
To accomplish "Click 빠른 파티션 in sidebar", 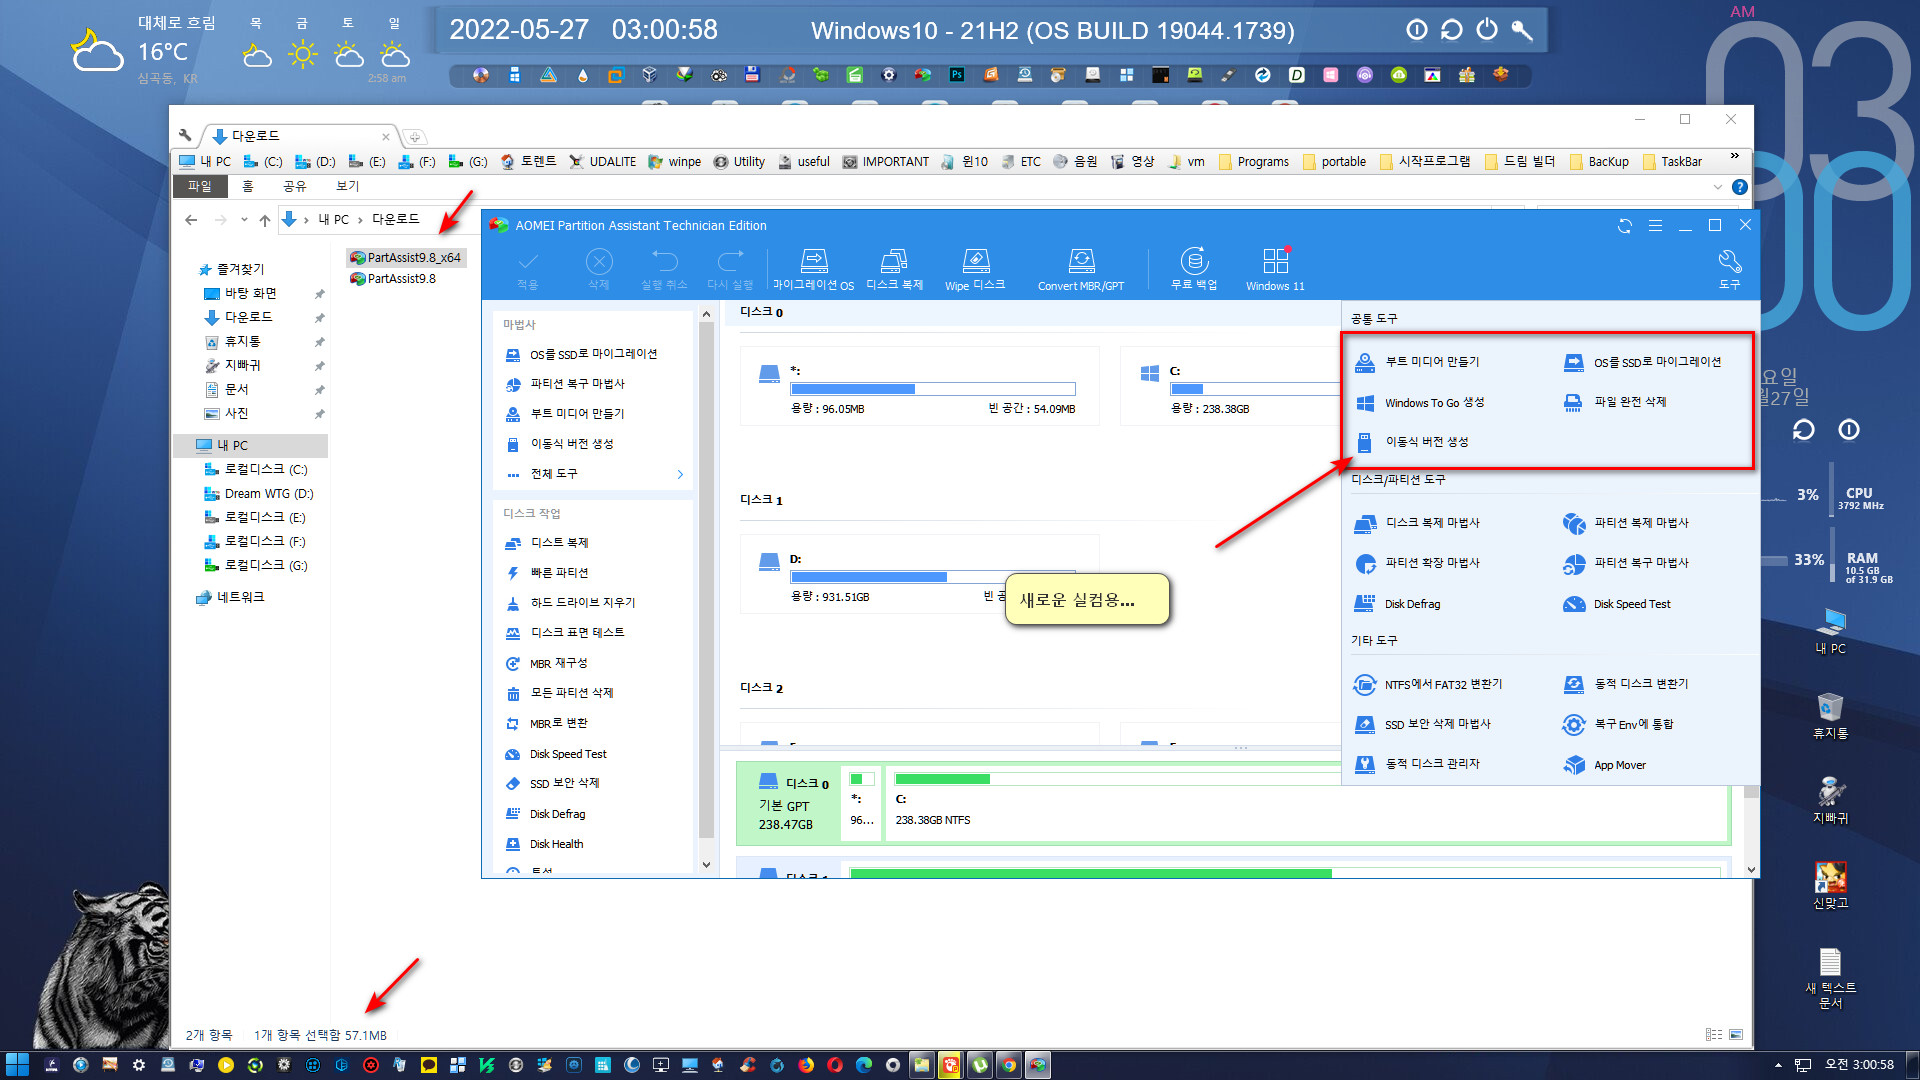I will (x=547, y=573).
